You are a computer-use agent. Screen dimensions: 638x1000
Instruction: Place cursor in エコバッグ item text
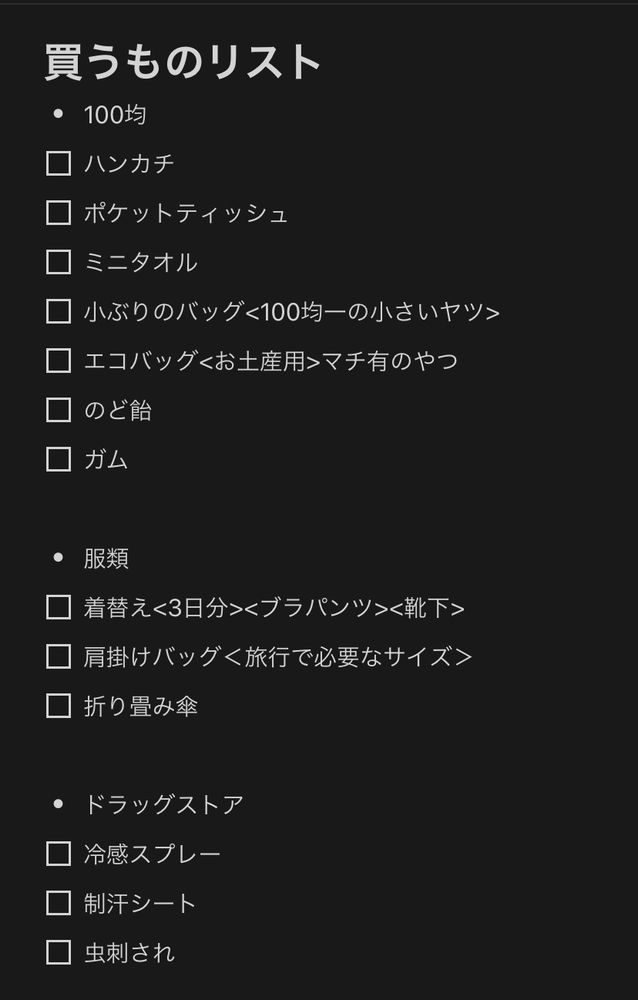[271, 361]
